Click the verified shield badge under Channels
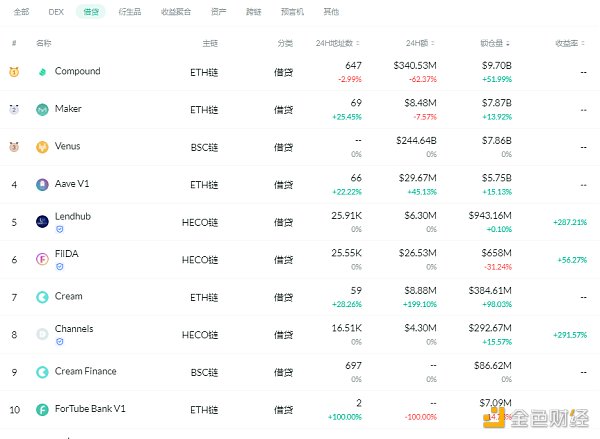600x439 pixels. pos(60,342)
